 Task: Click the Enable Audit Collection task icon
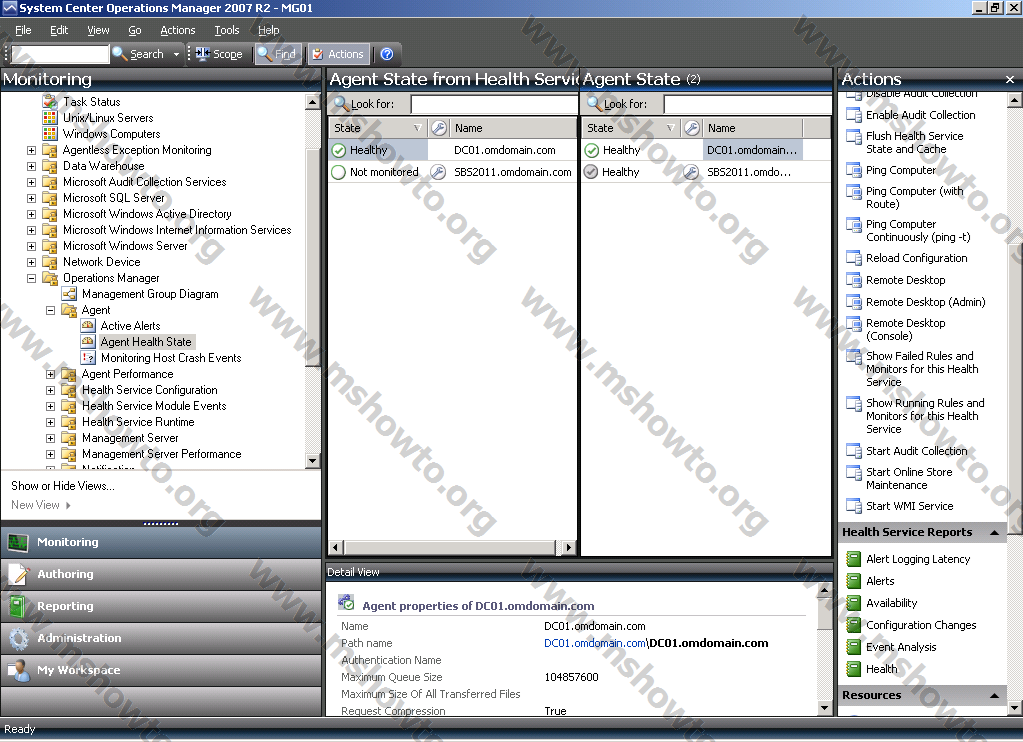[853, 115]
